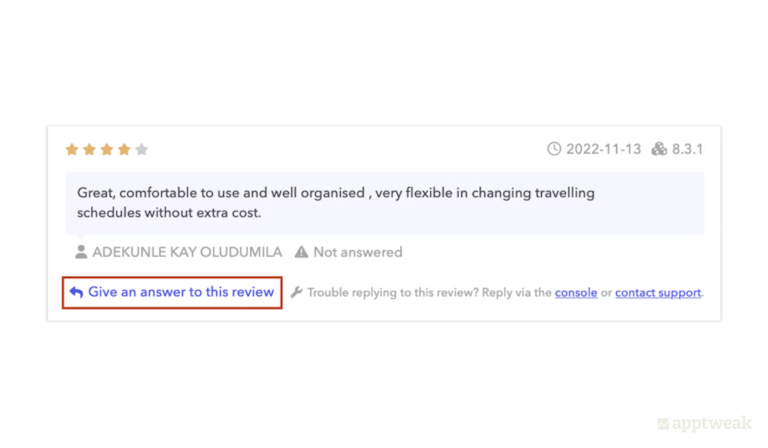Click the fourth orange rating star
Viewport: 768px width, 448px height.
click(x=124, y=150)
